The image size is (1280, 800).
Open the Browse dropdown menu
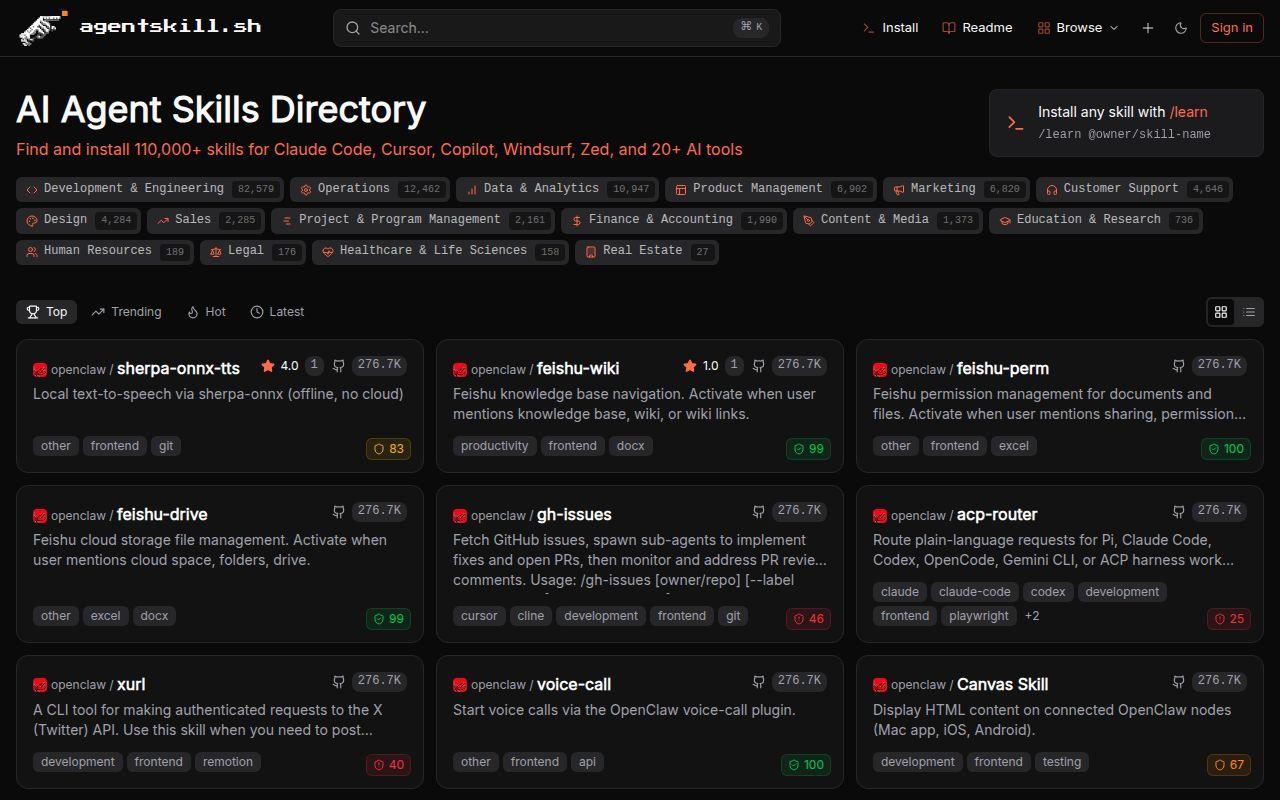tap(1078, 28)
